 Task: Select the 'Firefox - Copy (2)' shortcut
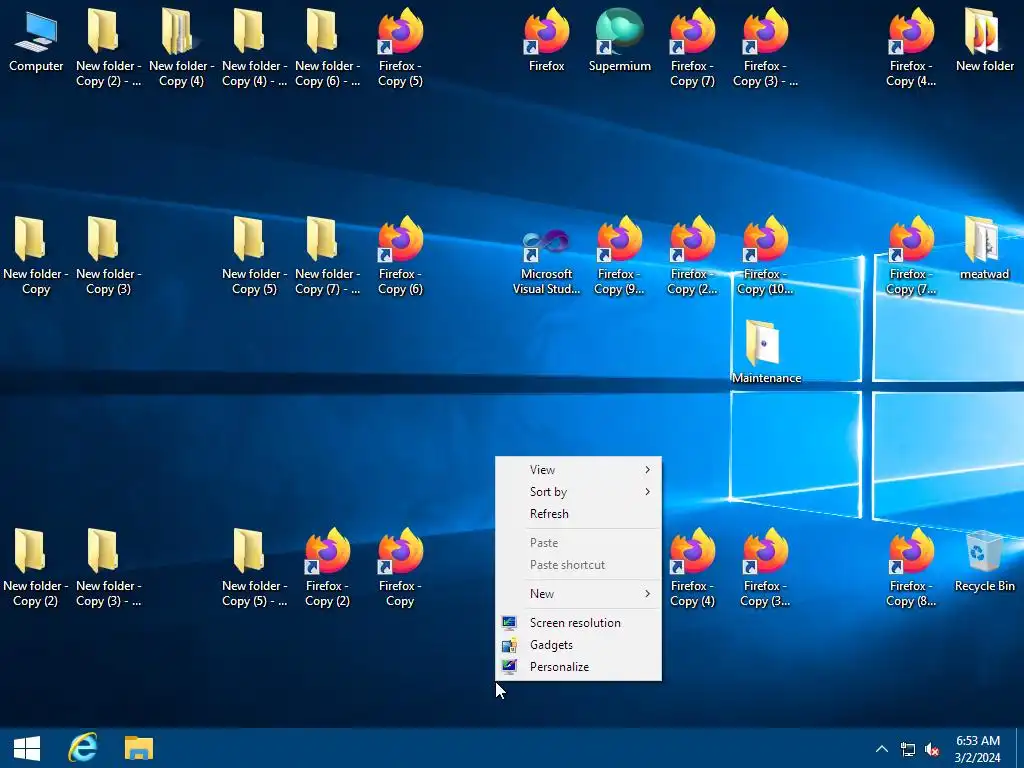tap(327, 568)
